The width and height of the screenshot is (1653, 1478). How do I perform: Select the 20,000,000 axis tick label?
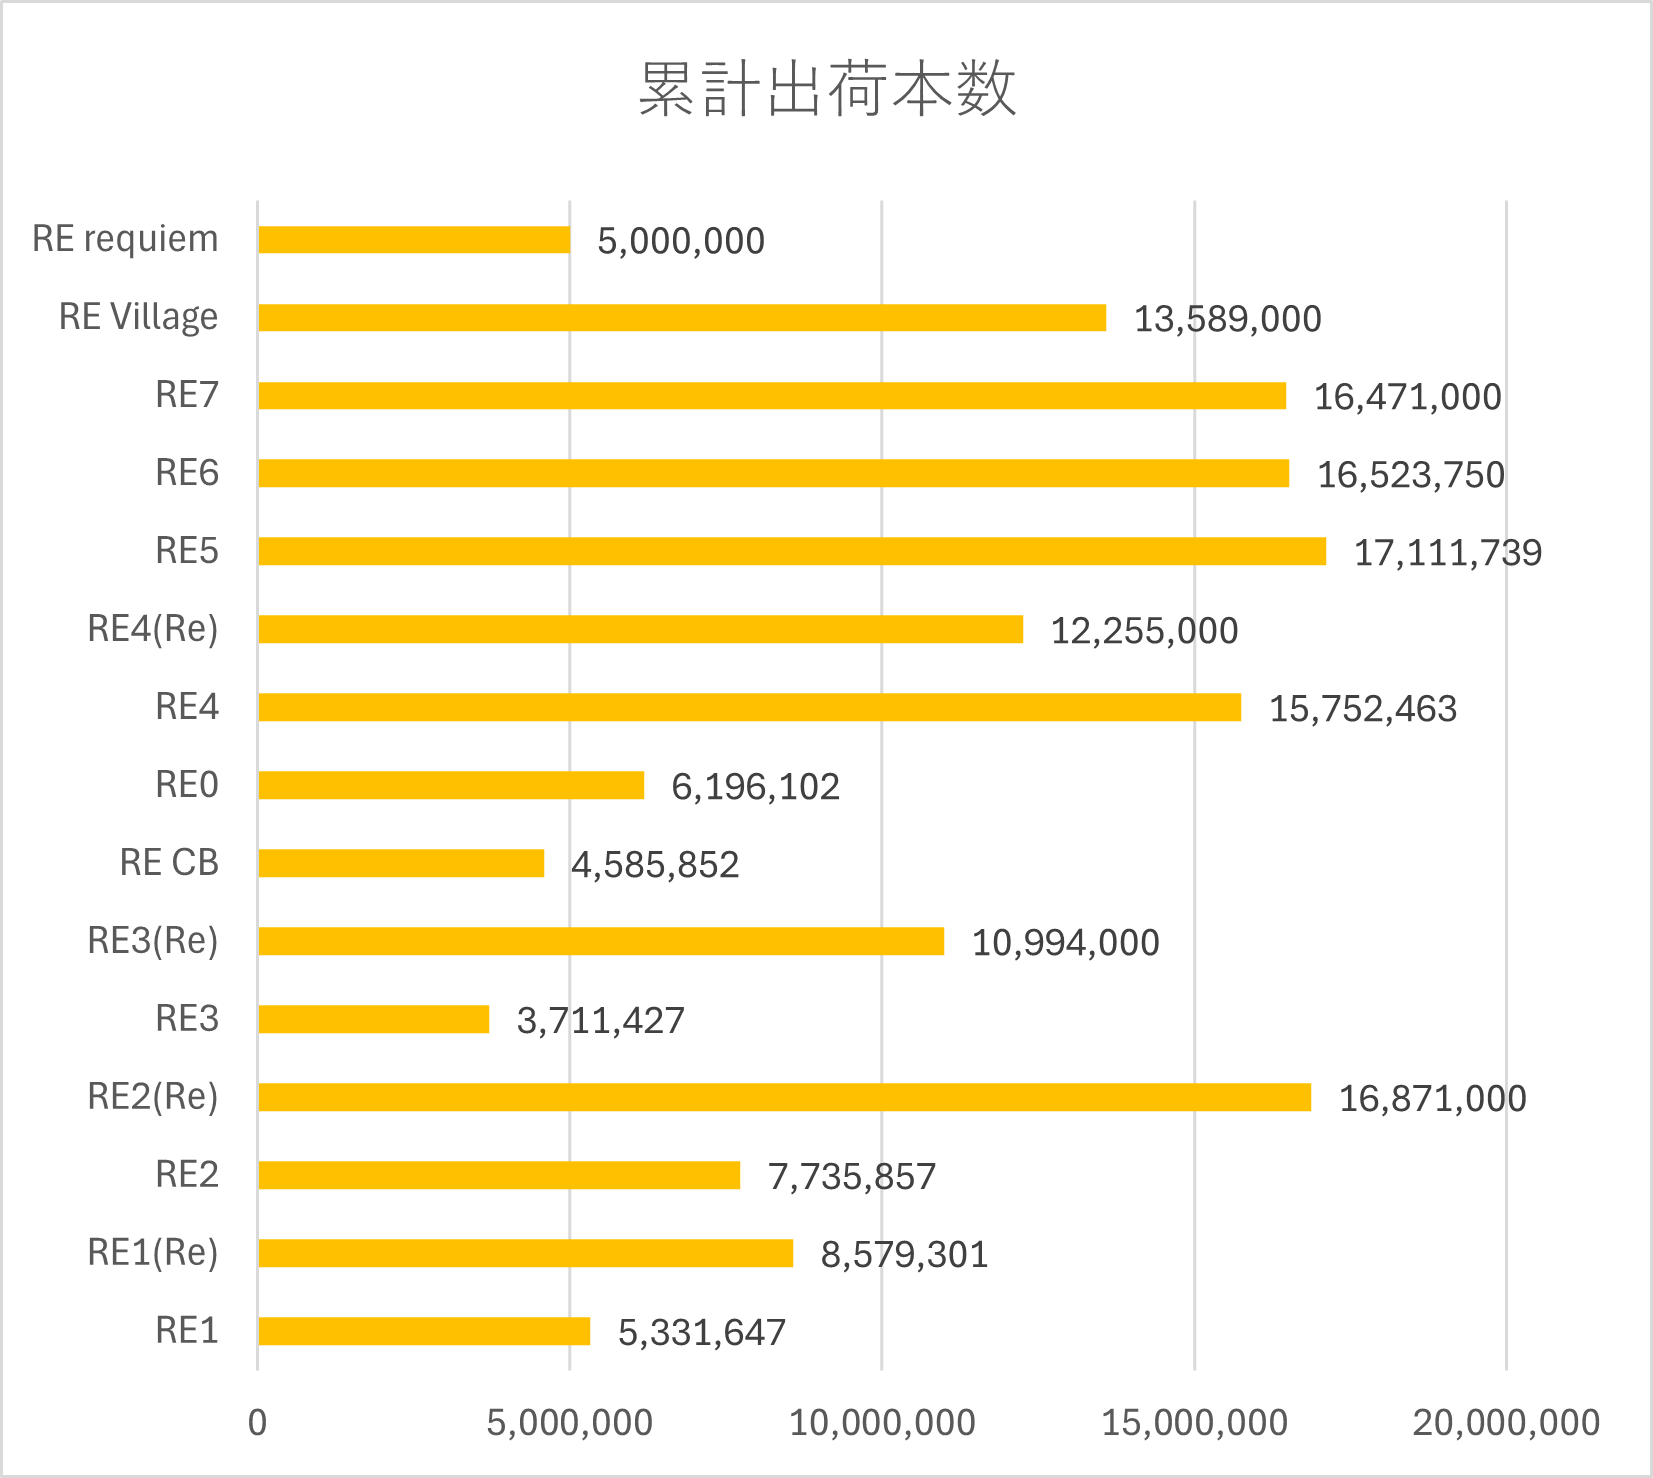pos(1505,1423)
